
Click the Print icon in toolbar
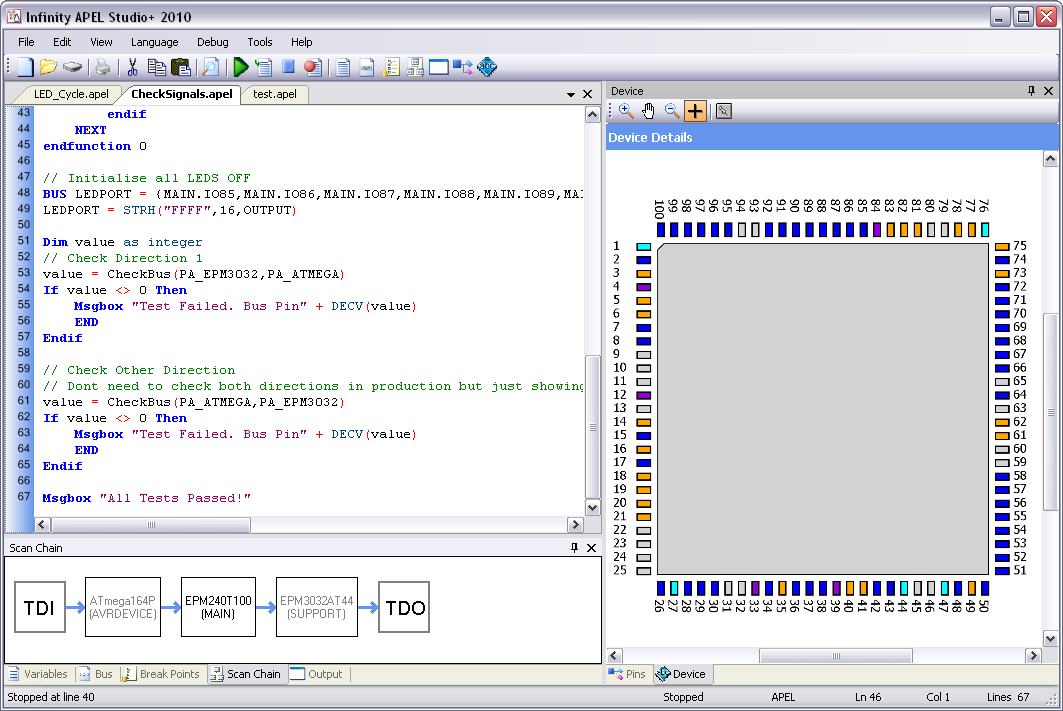point(102,67)
